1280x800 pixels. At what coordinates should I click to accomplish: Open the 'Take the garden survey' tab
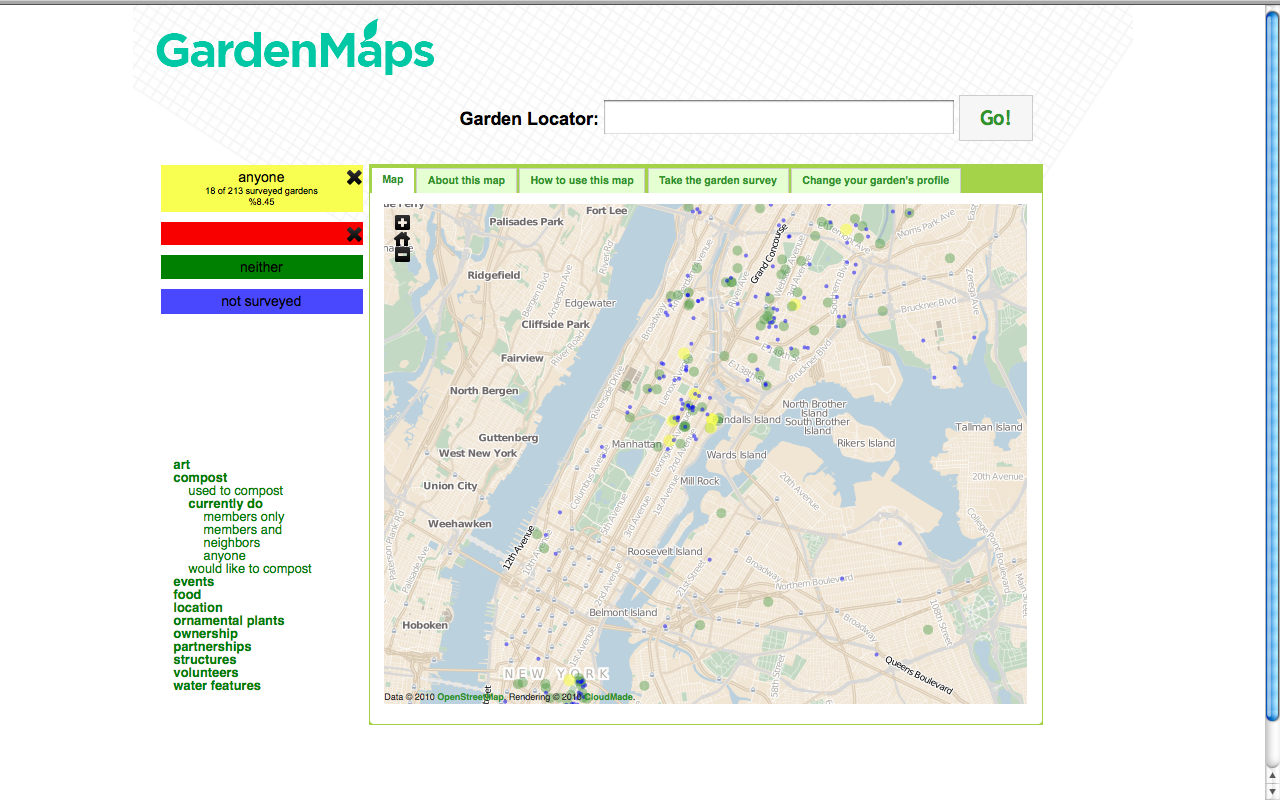click(x=717, y=181)
